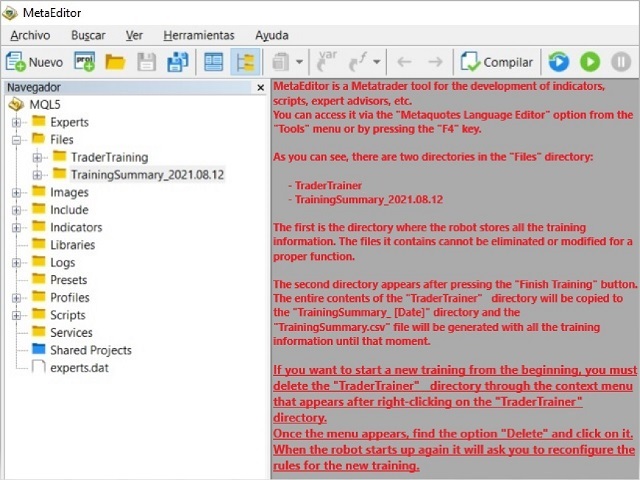Click the Save floppy disk icon

point(147,62)
